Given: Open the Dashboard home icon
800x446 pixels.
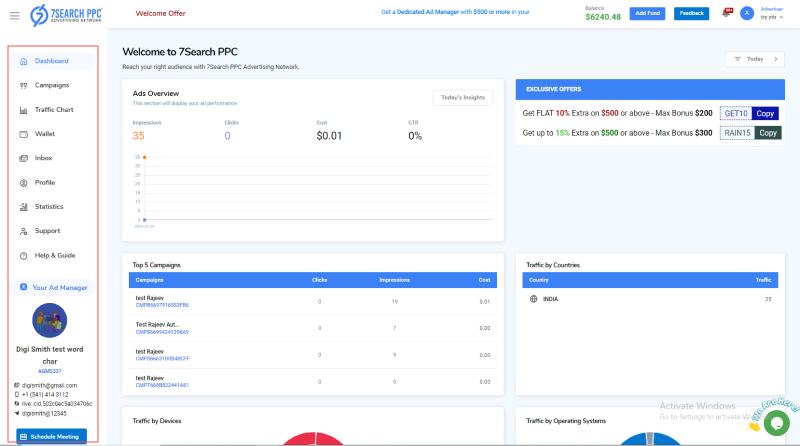Looking at the screenshot, I should click(23, 61).
